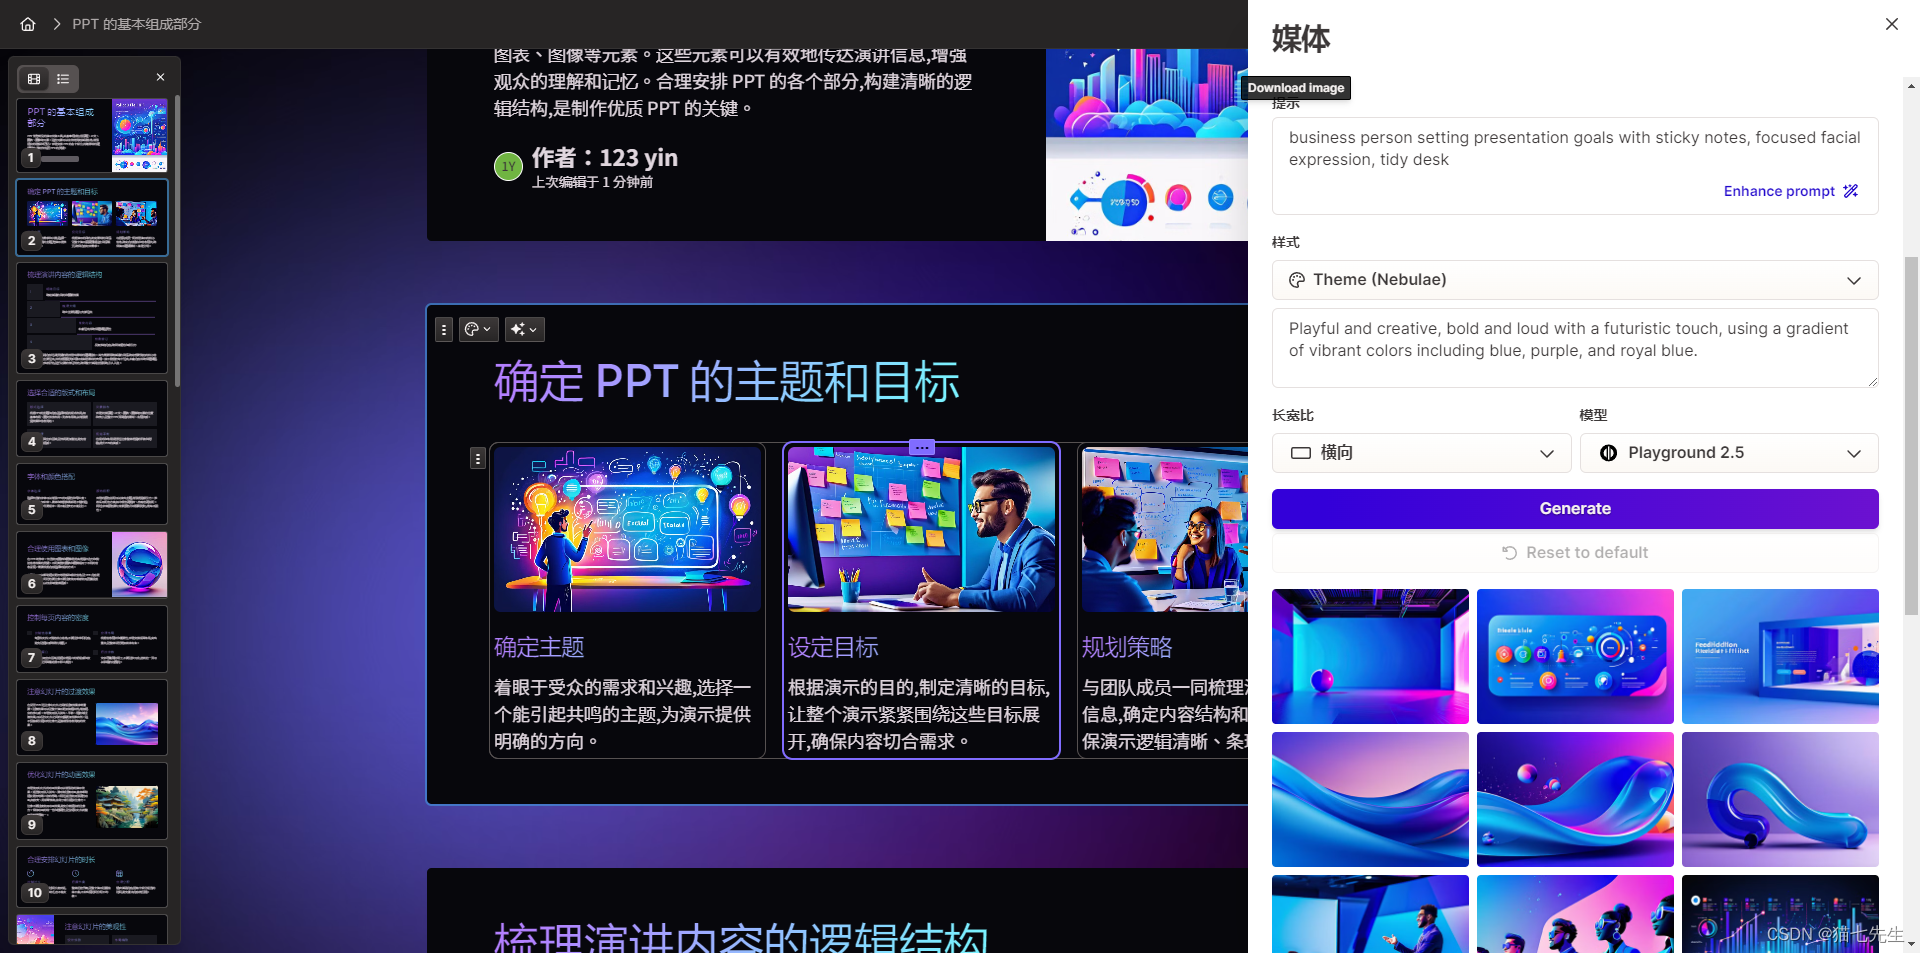The width and height of the screenshot is (1920, 953).
Task: Close the 媒体 media panel
Action: 1891,24
